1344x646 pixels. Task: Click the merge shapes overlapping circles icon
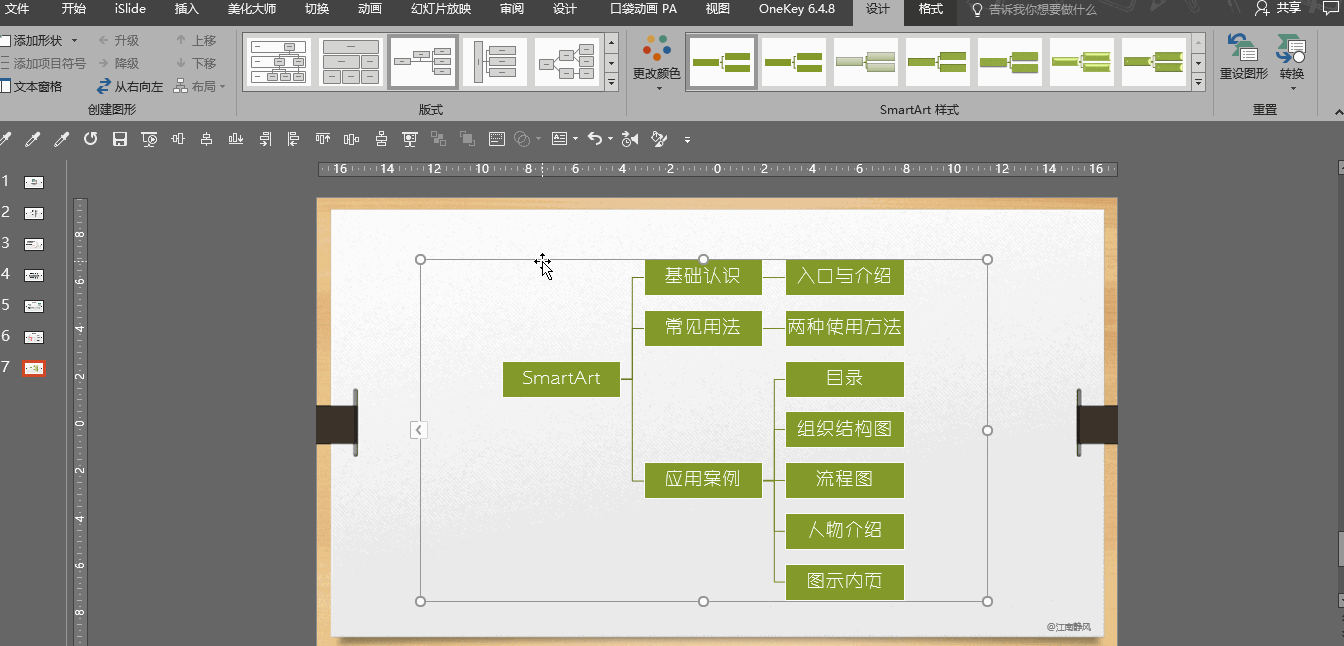click(x=521, y=139)
